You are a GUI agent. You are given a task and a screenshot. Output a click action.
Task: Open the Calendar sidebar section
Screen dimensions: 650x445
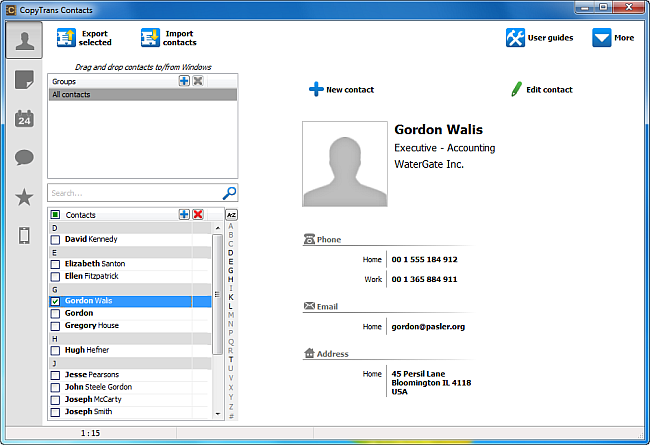click(x=24, y=119)
